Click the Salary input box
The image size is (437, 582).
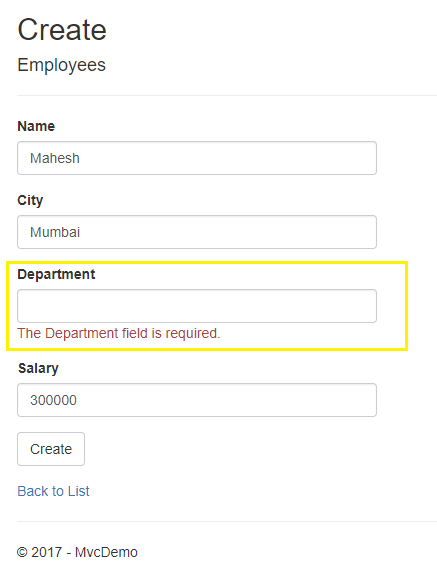197,400
